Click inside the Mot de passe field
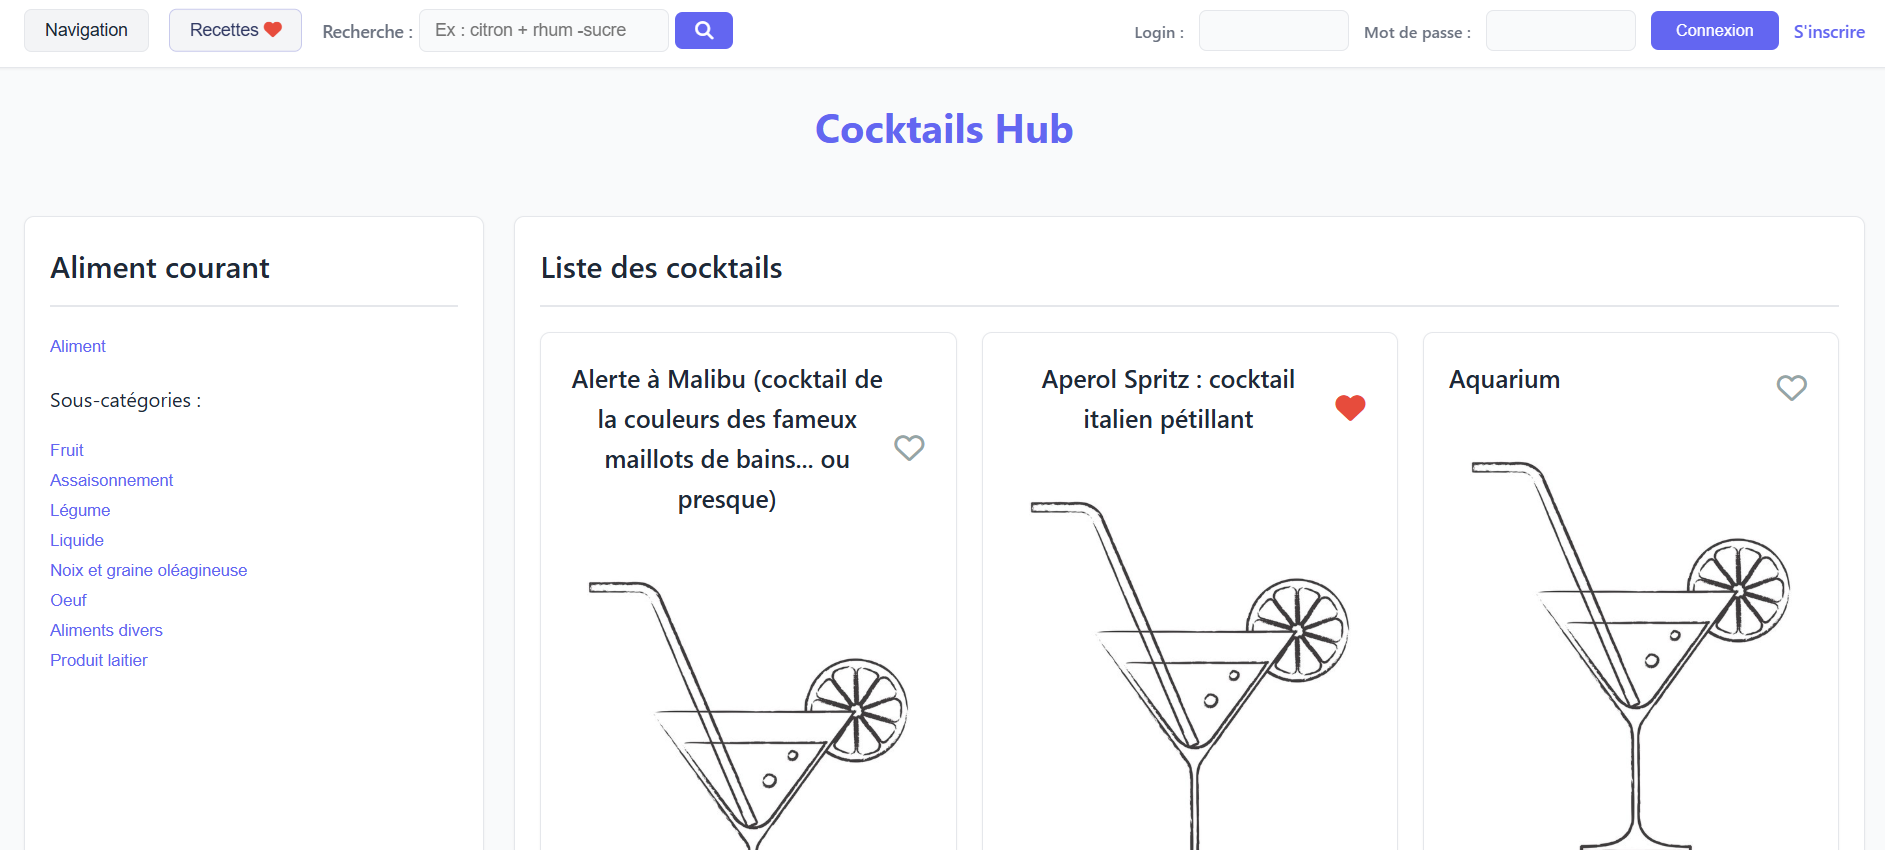Viewport: 1885px width, 850px height. (1560, 30)
